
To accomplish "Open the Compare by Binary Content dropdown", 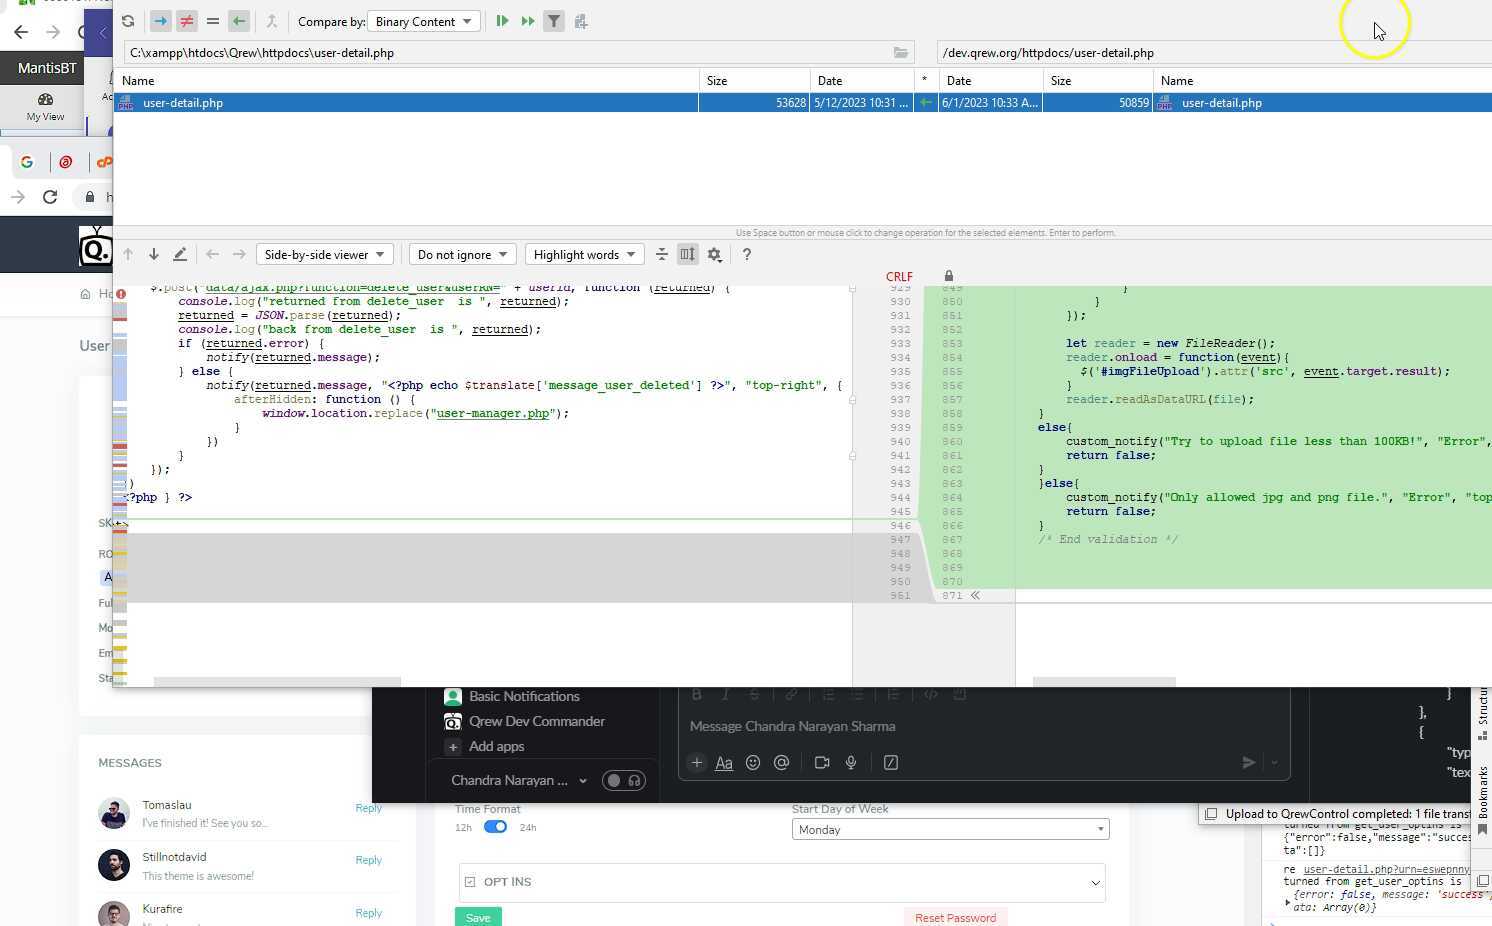I will (424, 21).
